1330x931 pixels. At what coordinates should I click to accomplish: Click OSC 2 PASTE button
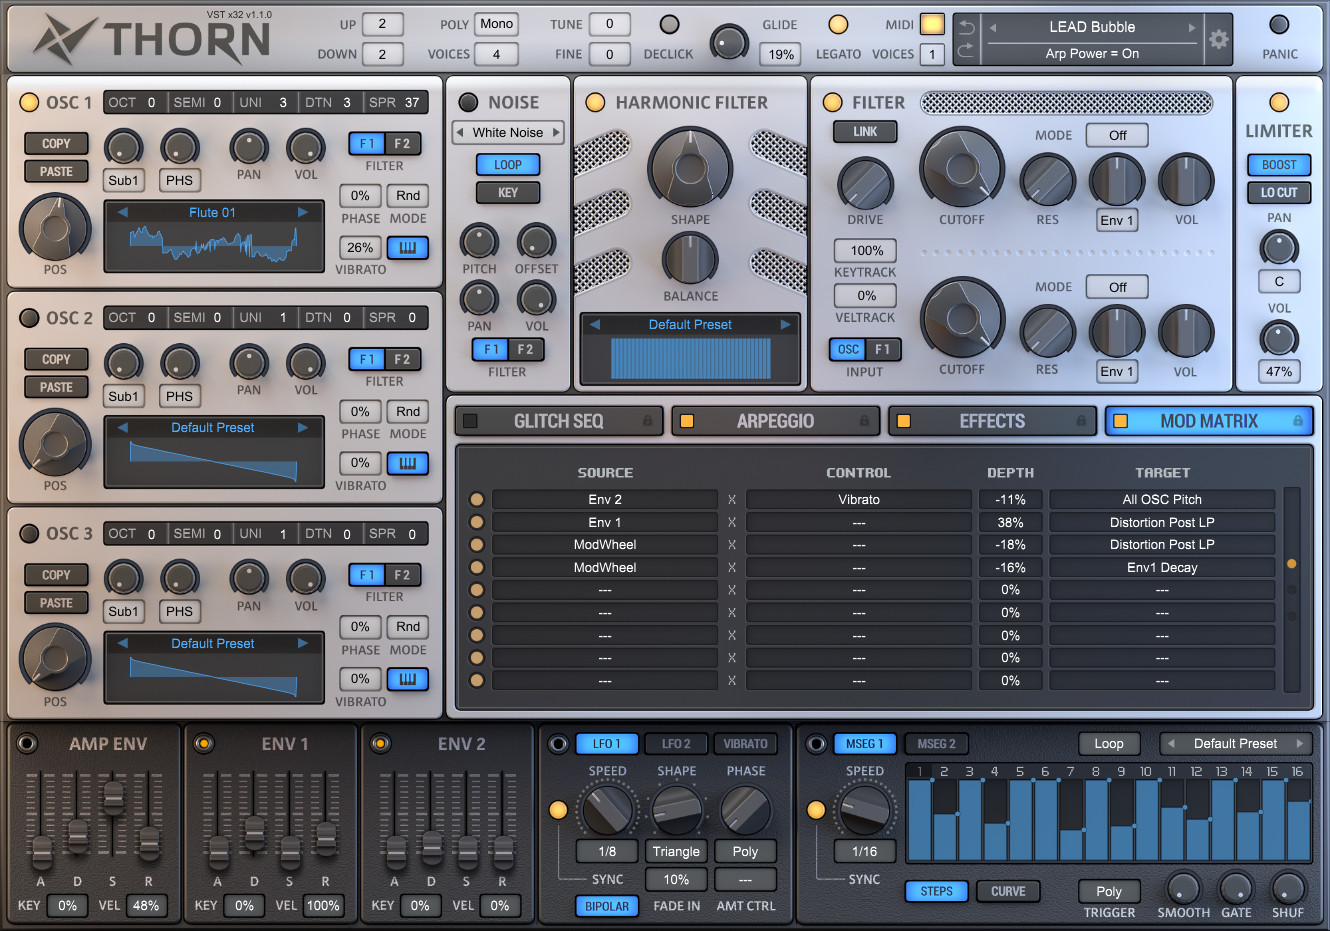pos(56,388)
